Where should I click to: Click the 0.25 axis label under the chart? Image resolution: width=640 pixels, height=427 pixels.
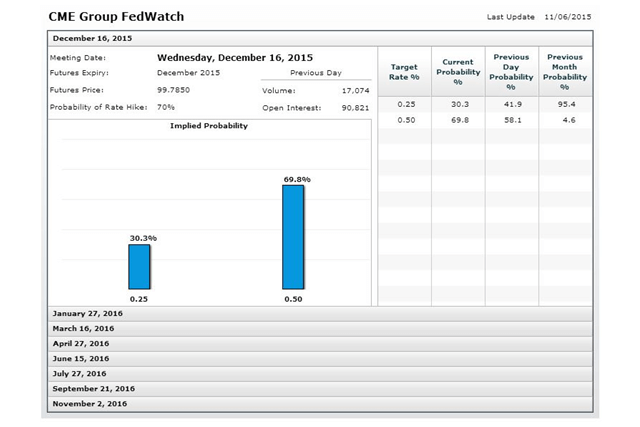(x=139, y=299)
